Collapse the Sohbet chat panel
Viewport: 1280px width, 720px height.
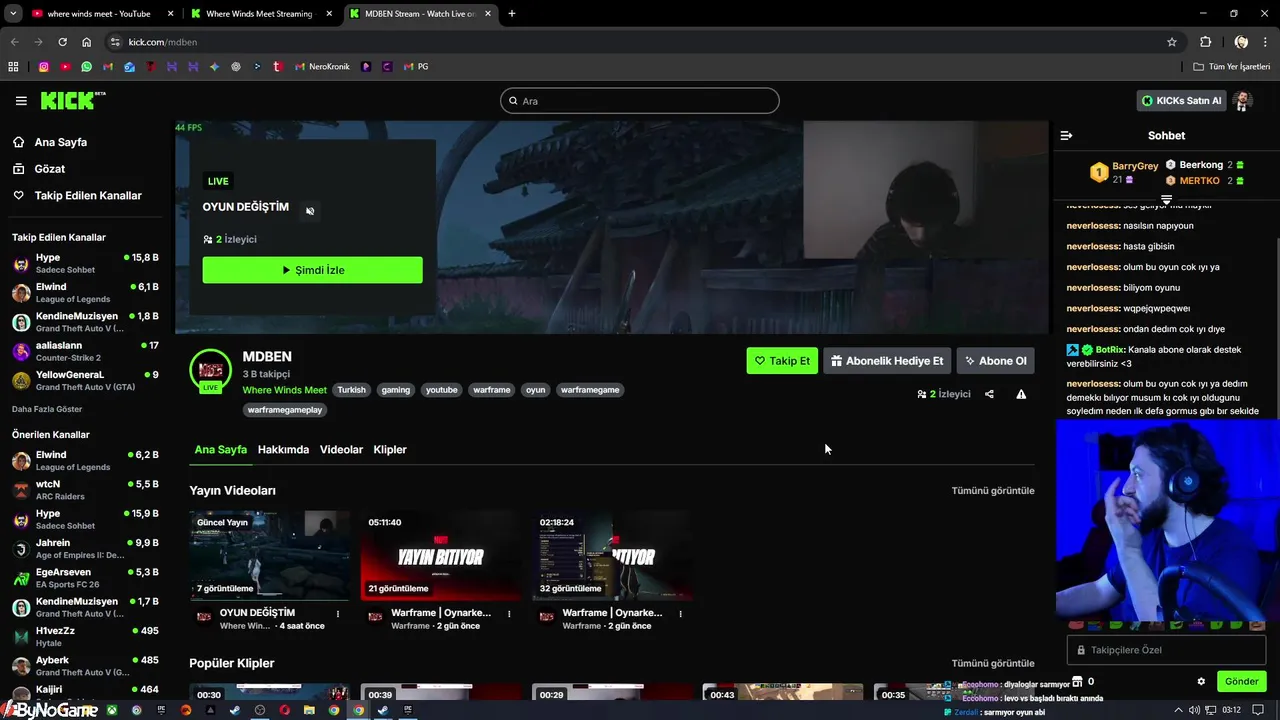click(x=1066, y=135)
